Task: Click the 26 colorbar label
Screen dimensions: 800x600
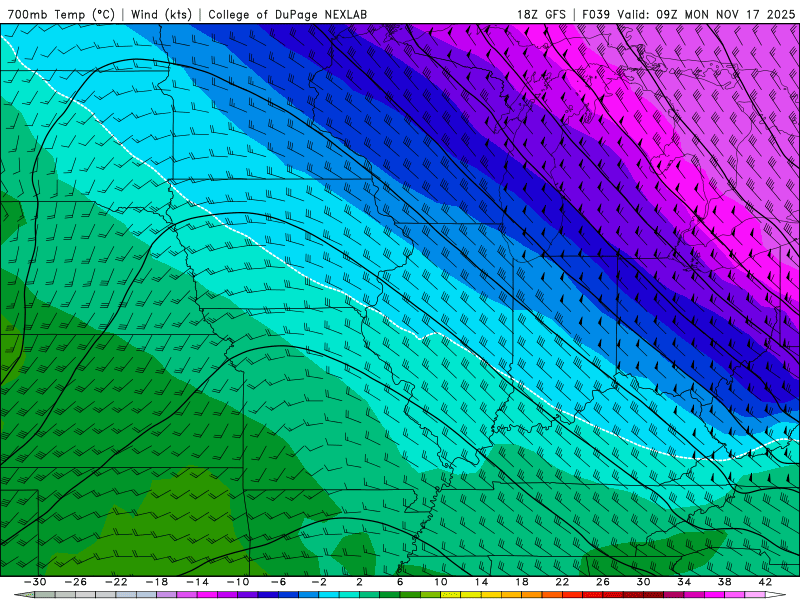Action: click(603, 582)
